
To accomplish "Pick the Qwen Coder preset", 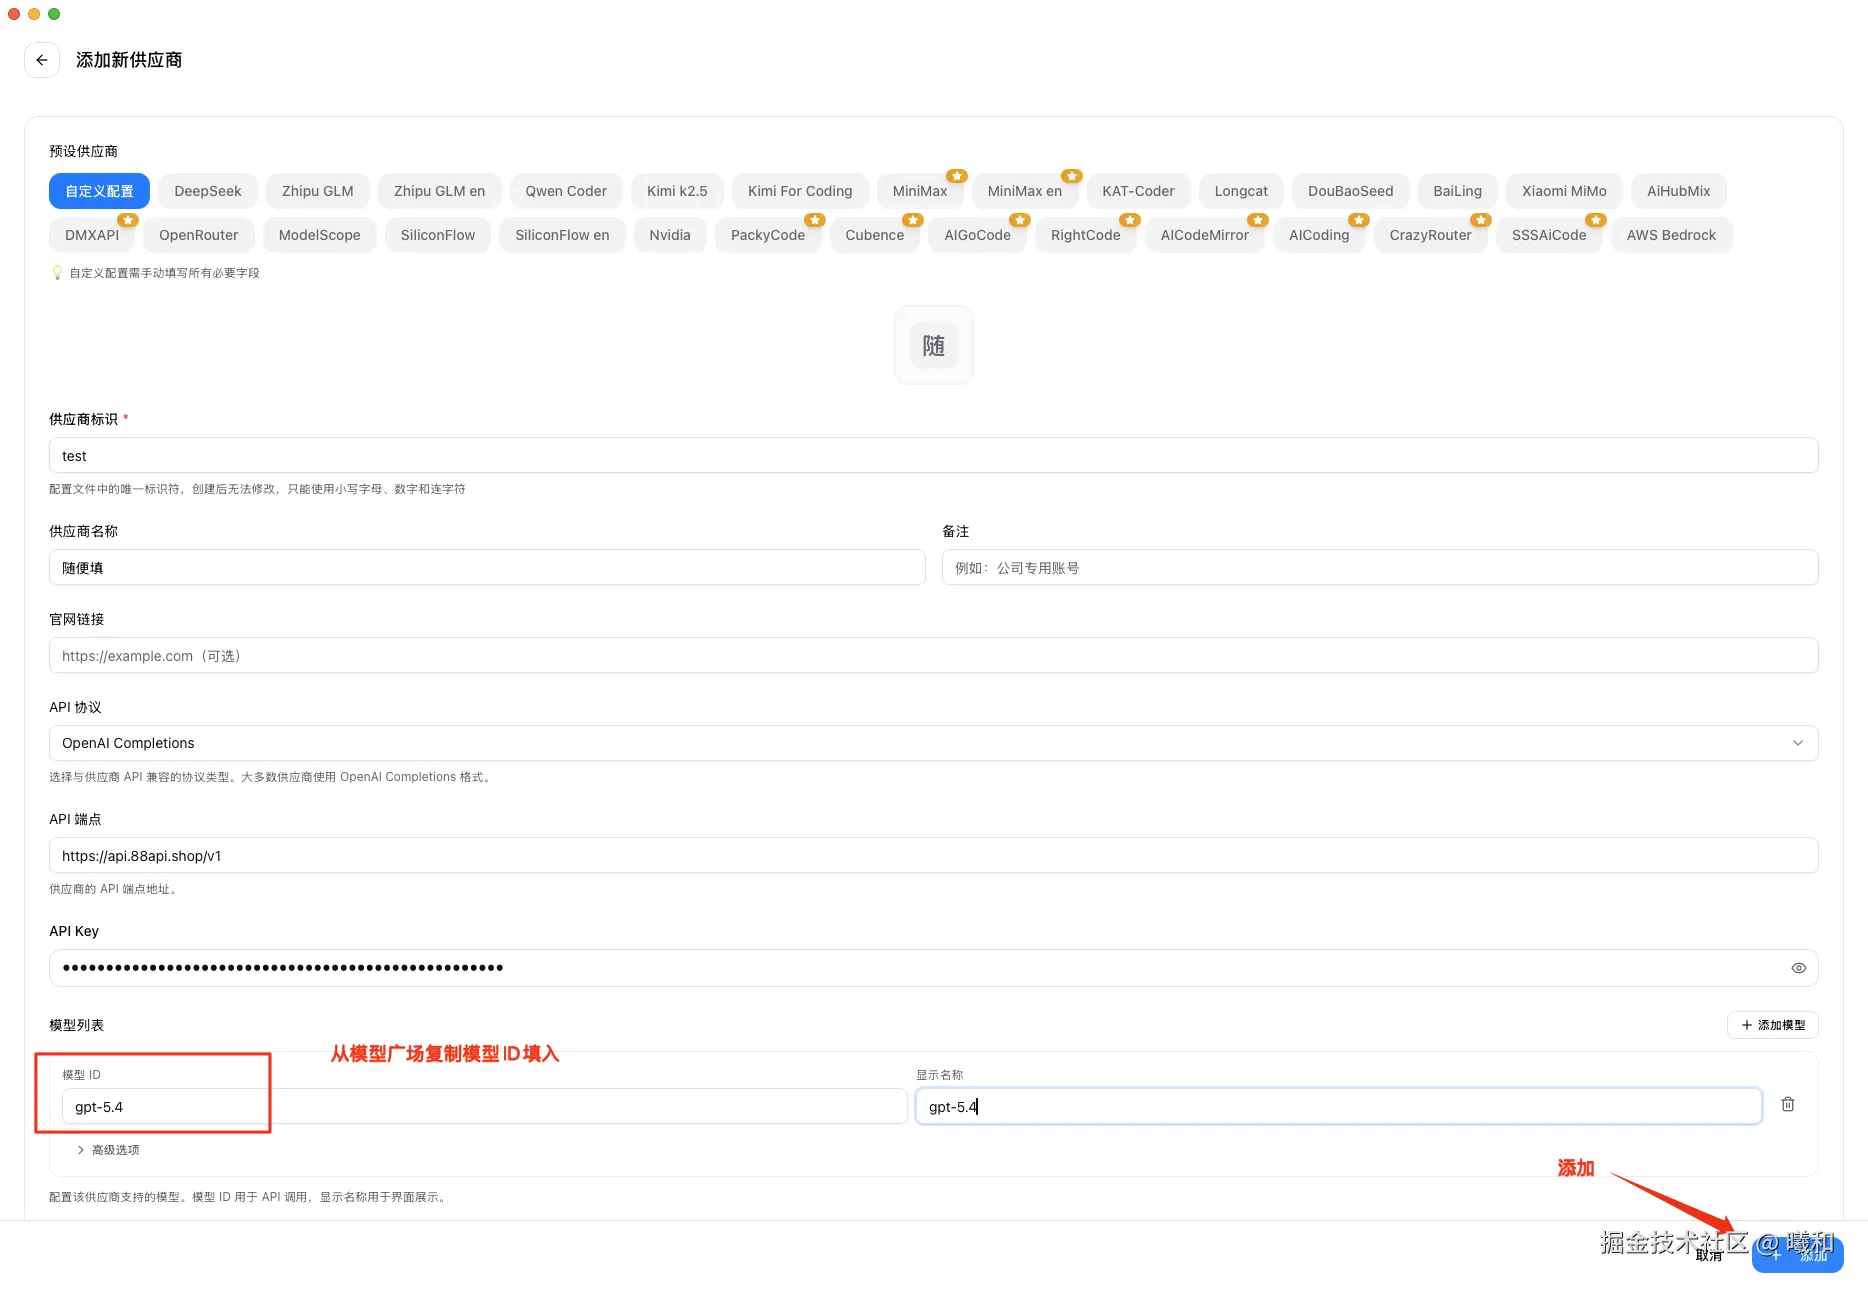I will point(566,191).
